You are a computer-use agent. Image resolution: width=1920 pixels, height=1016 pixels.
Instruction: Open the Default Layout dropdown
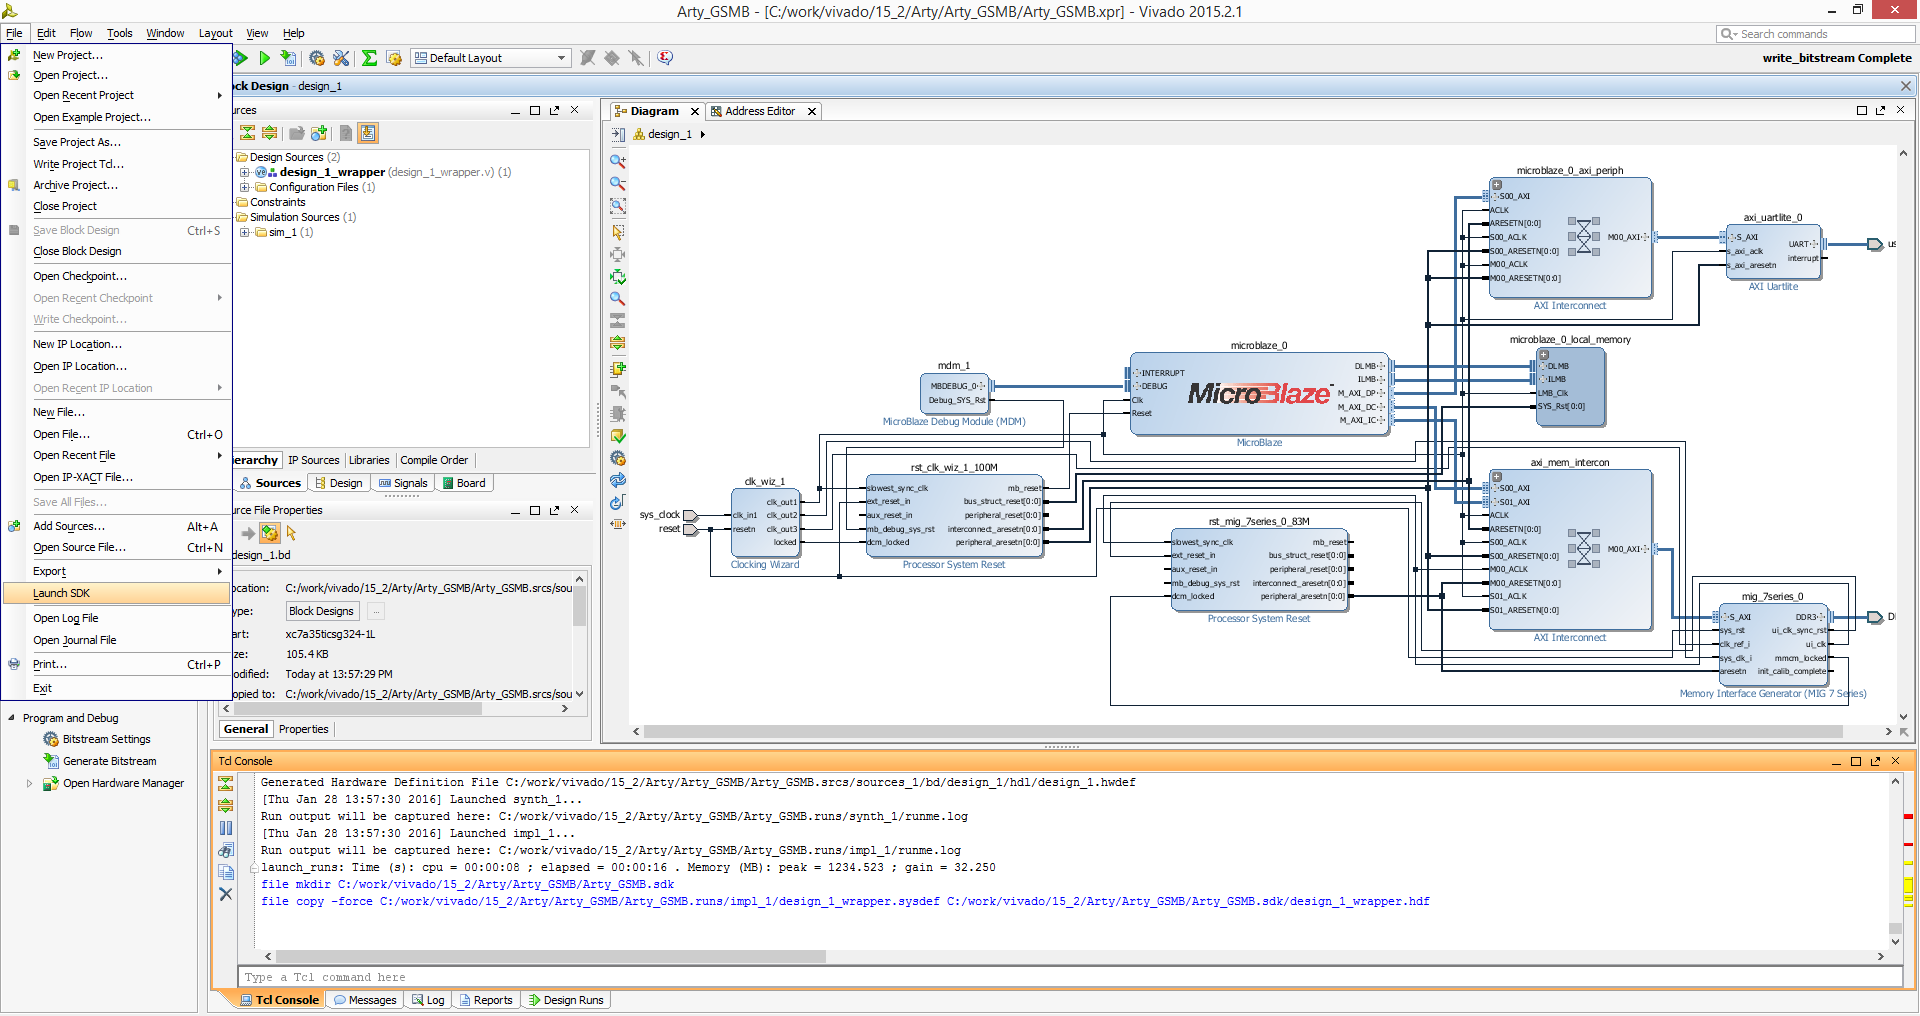point(491,58)
